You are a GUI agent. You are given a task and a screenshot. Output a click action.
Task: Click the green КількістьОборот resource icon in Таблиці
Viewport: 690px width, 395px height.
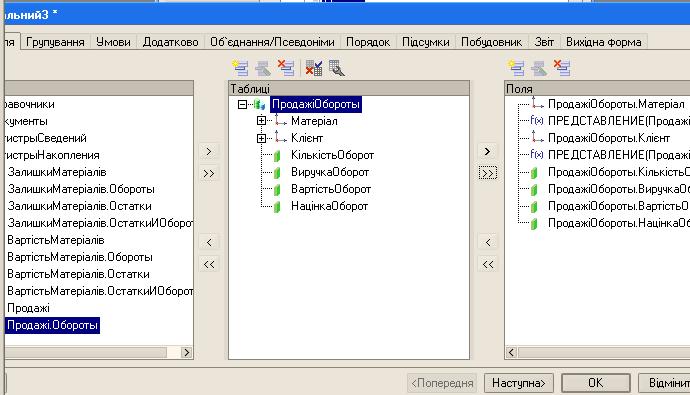[277, 155]
